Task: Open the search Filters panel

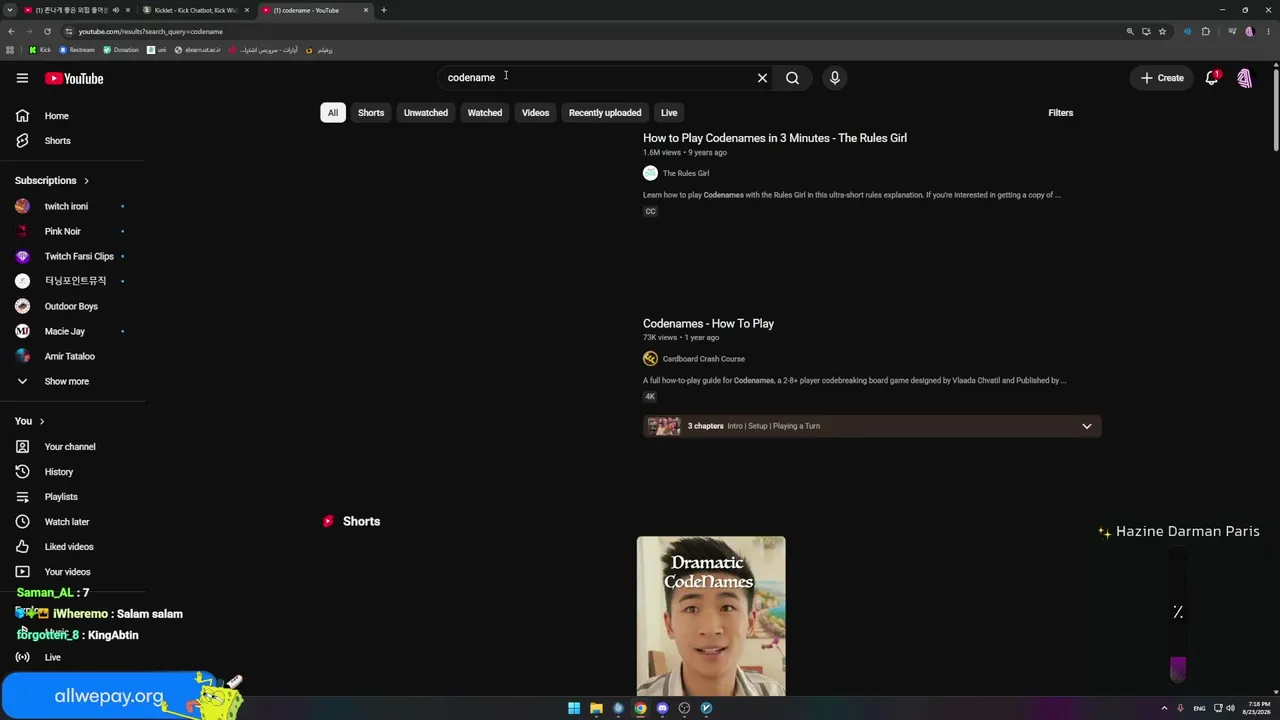Action: click(1061, 113)
